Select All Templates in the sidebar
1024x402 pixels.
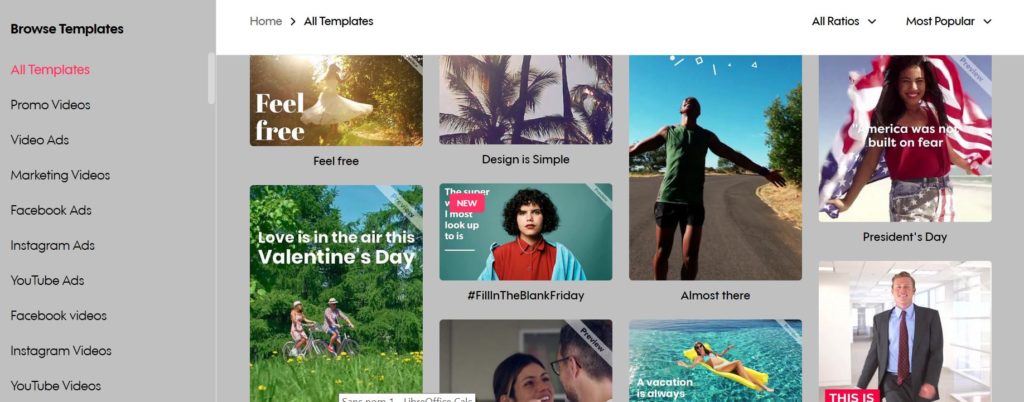pos(50,70)
